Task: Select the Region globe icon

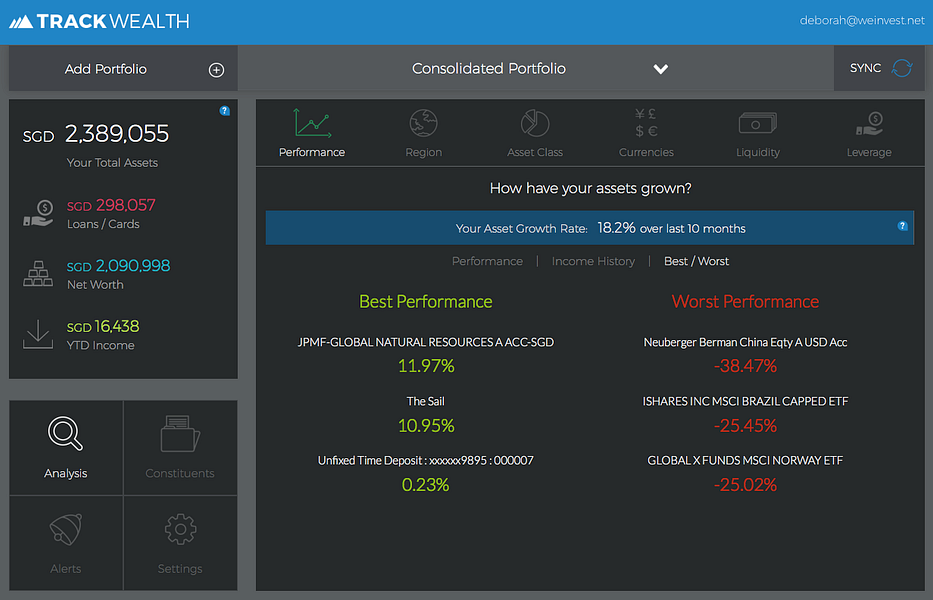Action: tap(424, 123)
